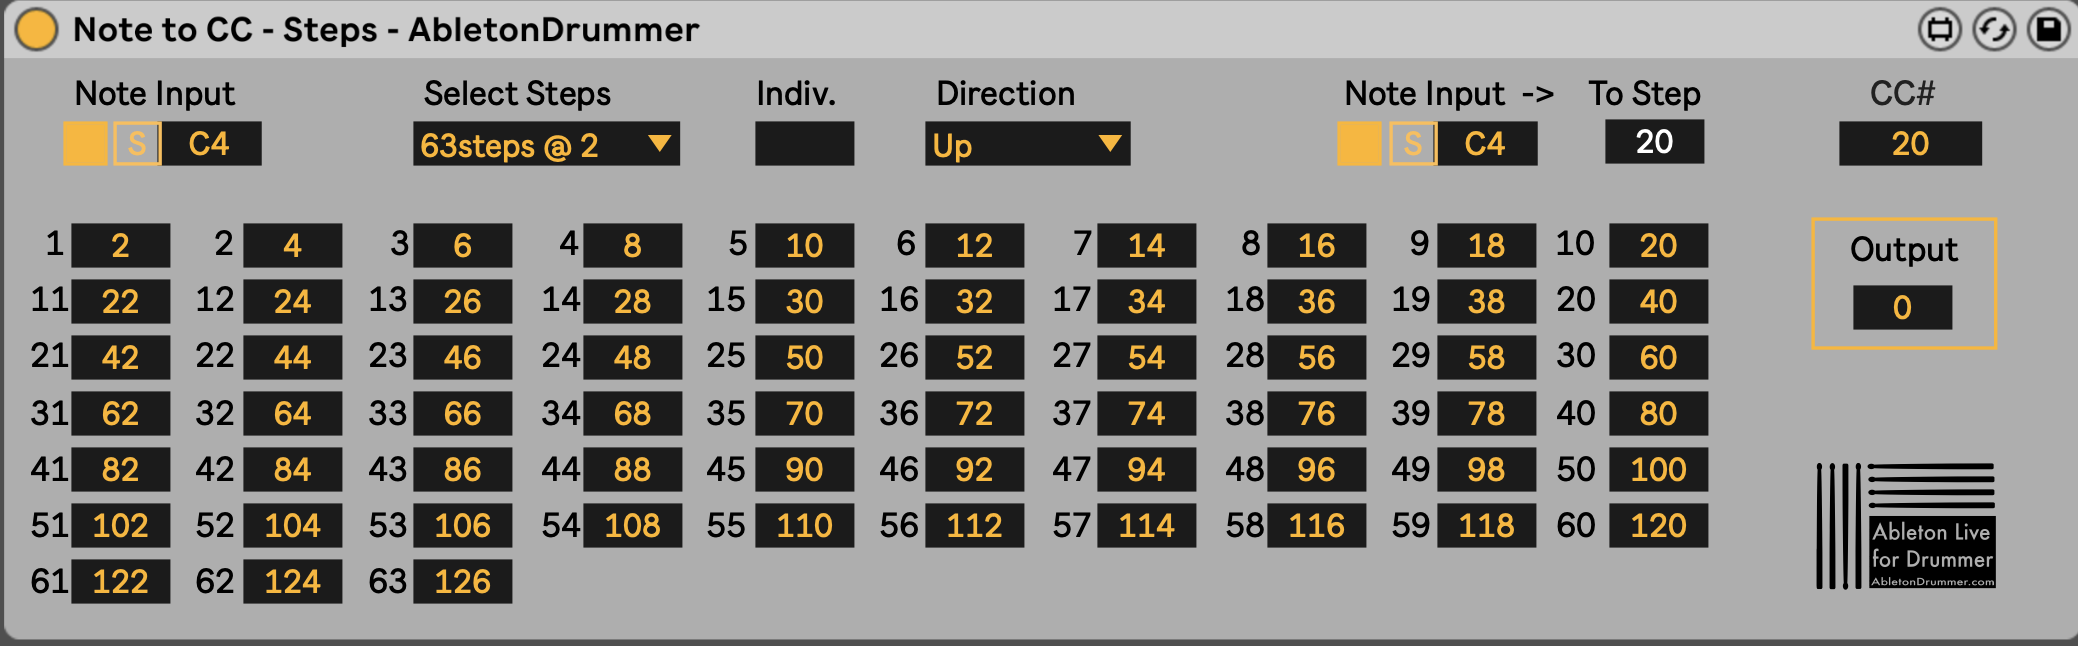Screen dimensions: 2078x646
Task: Click the C4 note box next to To Step
Action: 1487,144
